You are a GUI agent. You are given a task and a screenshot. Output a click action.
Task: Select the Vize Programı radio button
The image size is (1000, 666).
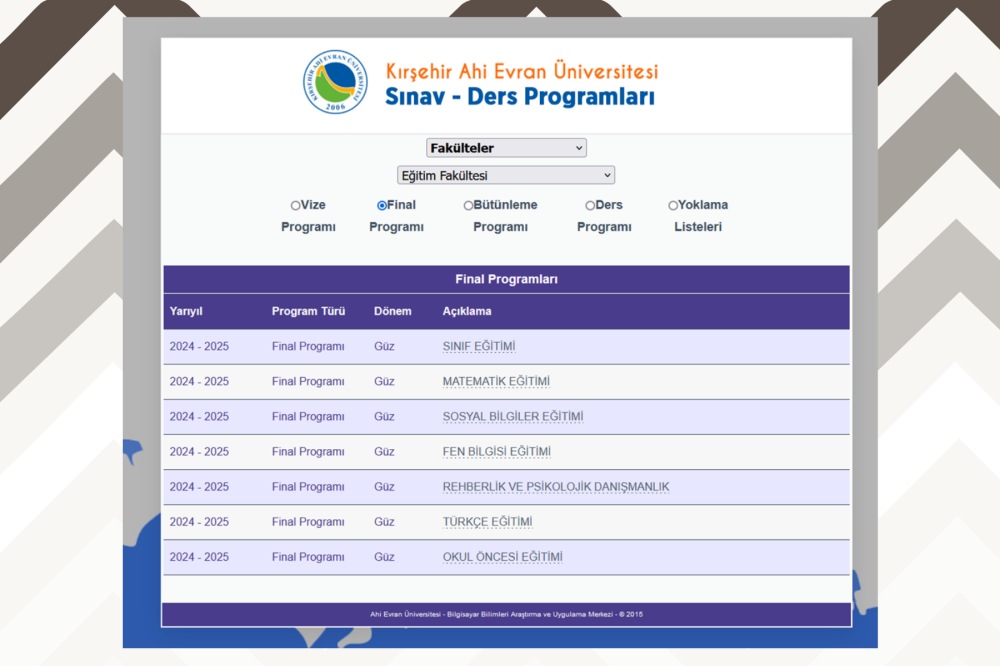tap(295, 205)
